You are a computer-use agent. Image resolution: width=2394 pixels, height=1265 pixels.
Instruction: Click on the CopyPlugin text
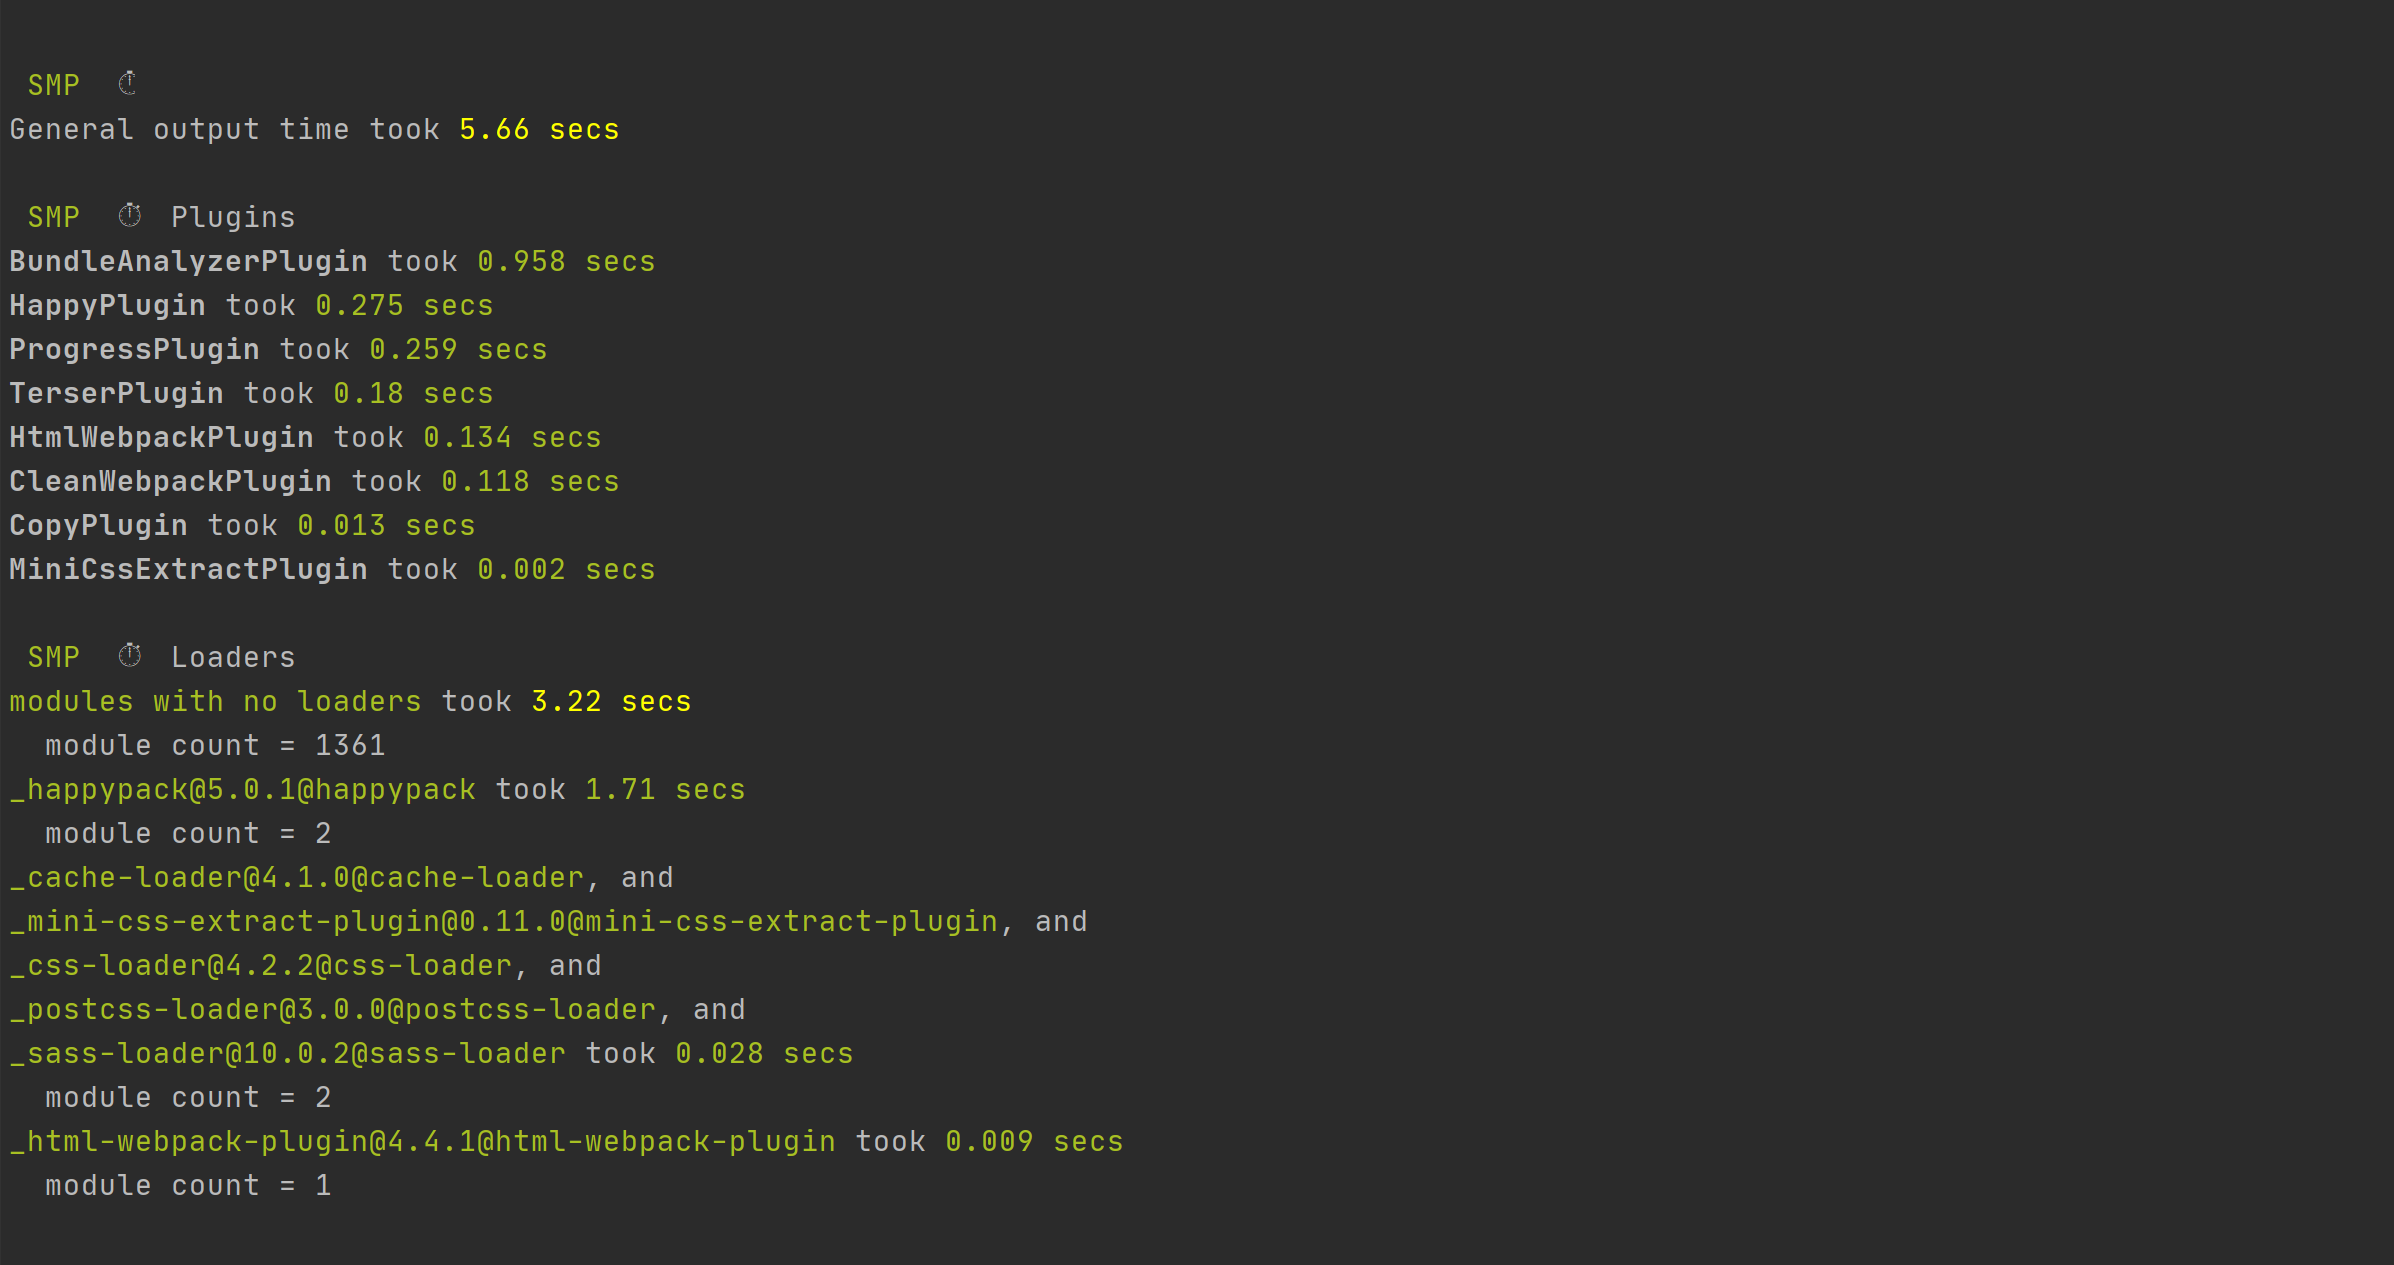tap(98, 526)
